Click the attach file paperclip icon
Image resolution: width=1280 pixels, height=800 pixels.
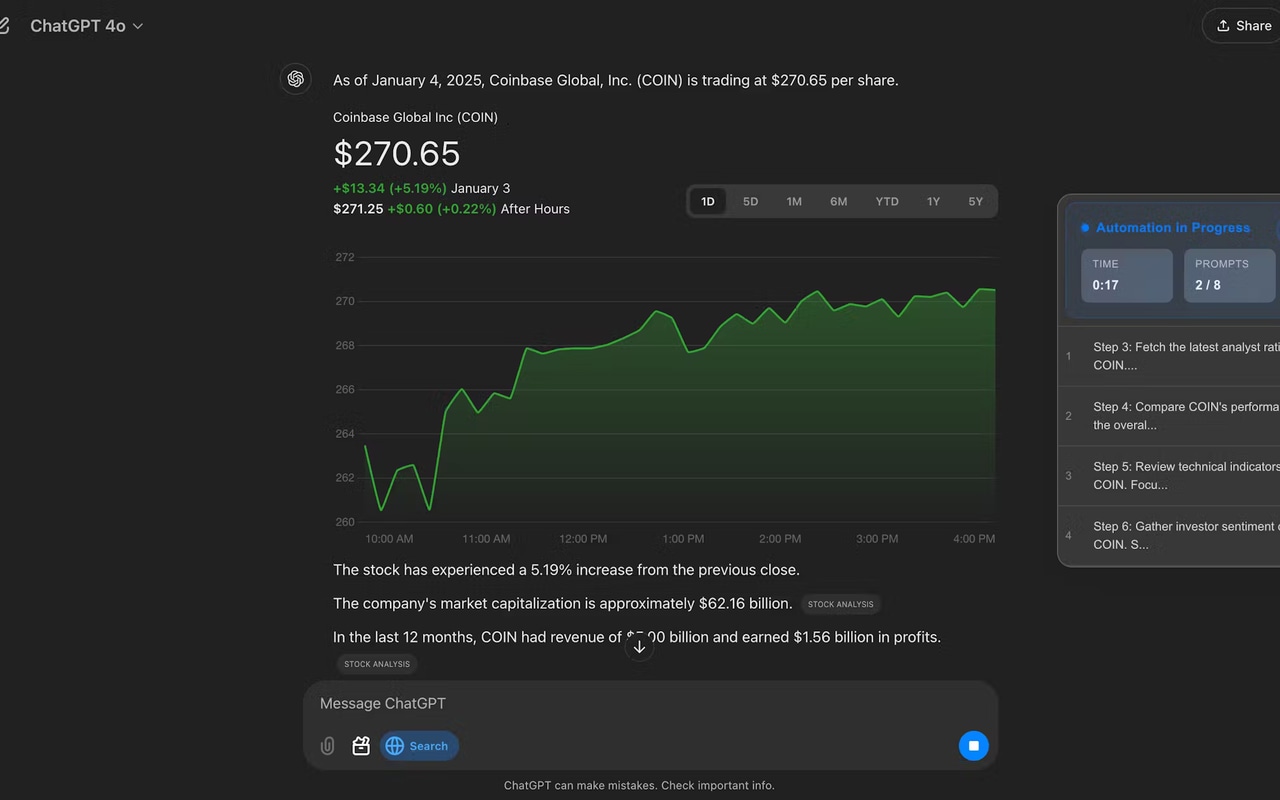click(327, 746)
